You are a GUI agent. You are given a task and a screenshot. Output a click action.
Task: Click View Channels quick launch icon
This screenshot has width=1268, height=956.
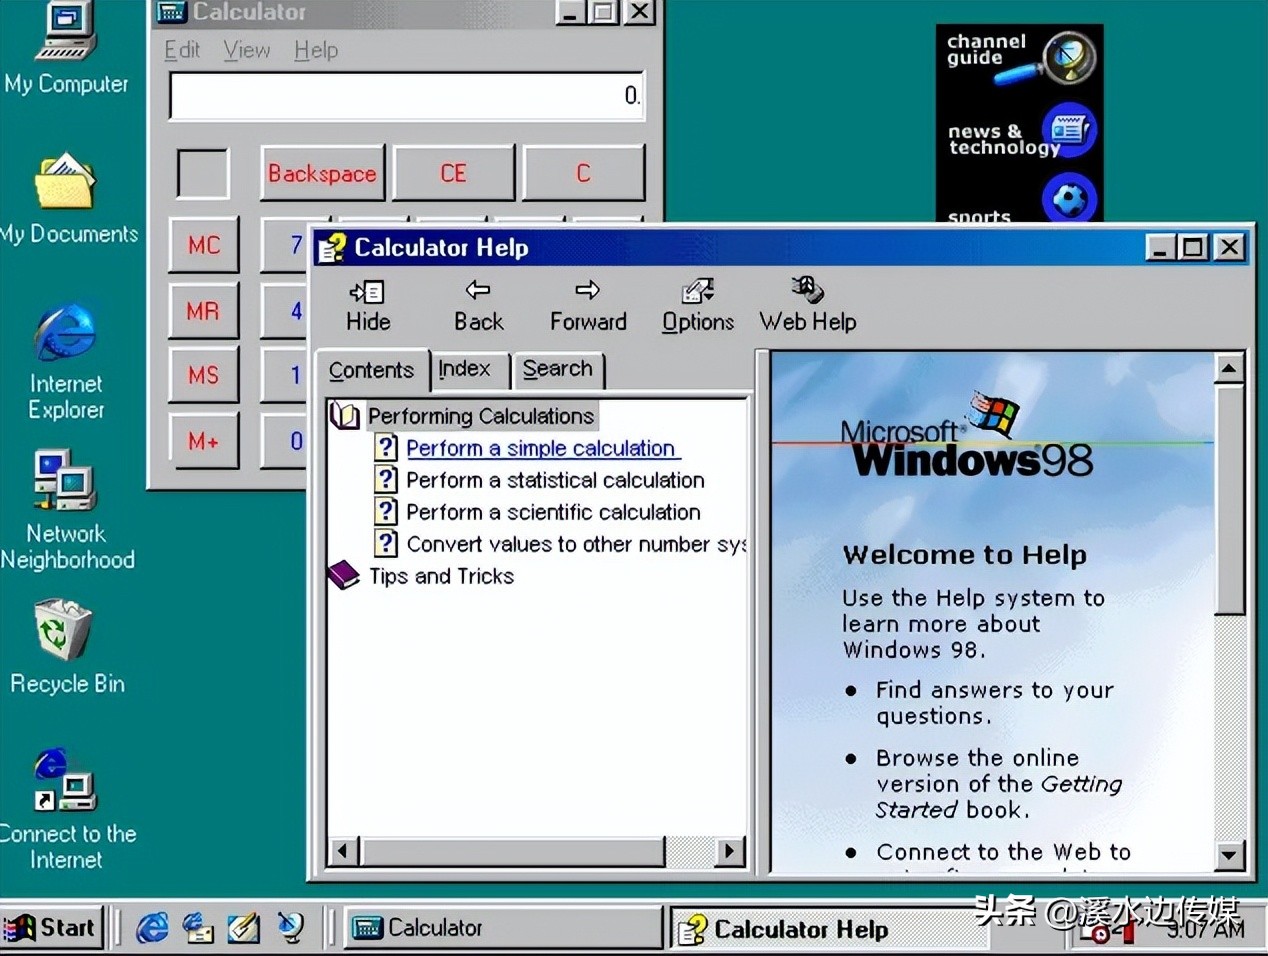(x=290, y=928)
